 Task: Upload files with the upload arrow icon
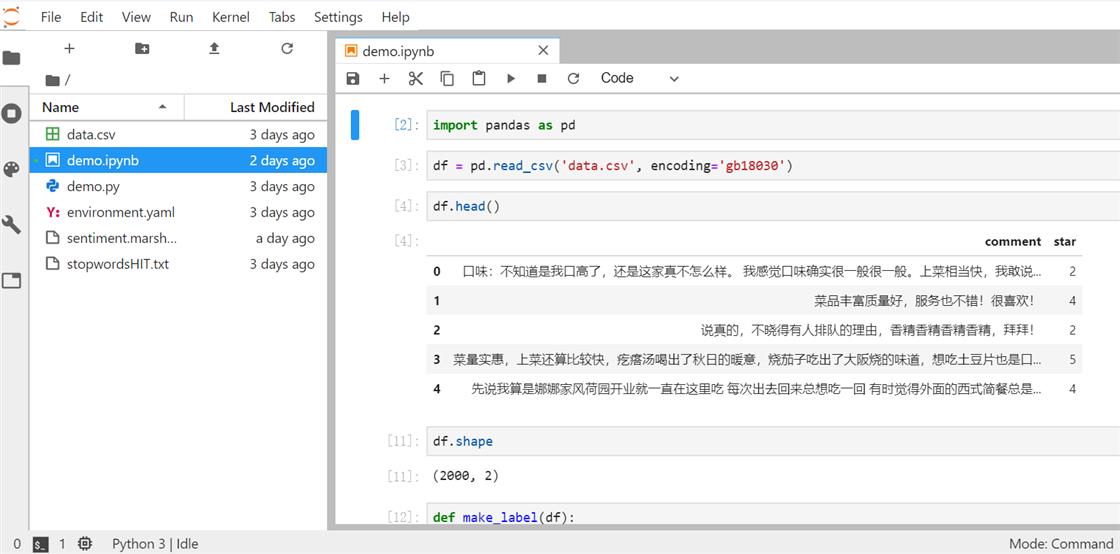(x=214, y=48)
